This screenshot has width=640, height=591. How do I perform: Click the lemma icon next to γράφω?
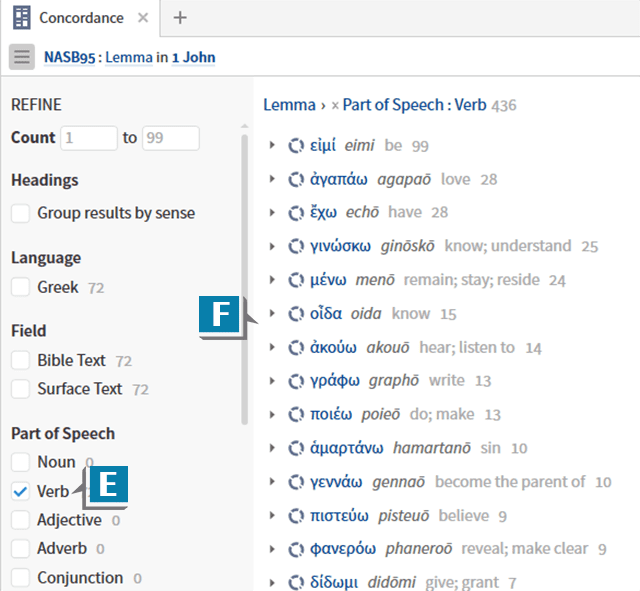295,381
